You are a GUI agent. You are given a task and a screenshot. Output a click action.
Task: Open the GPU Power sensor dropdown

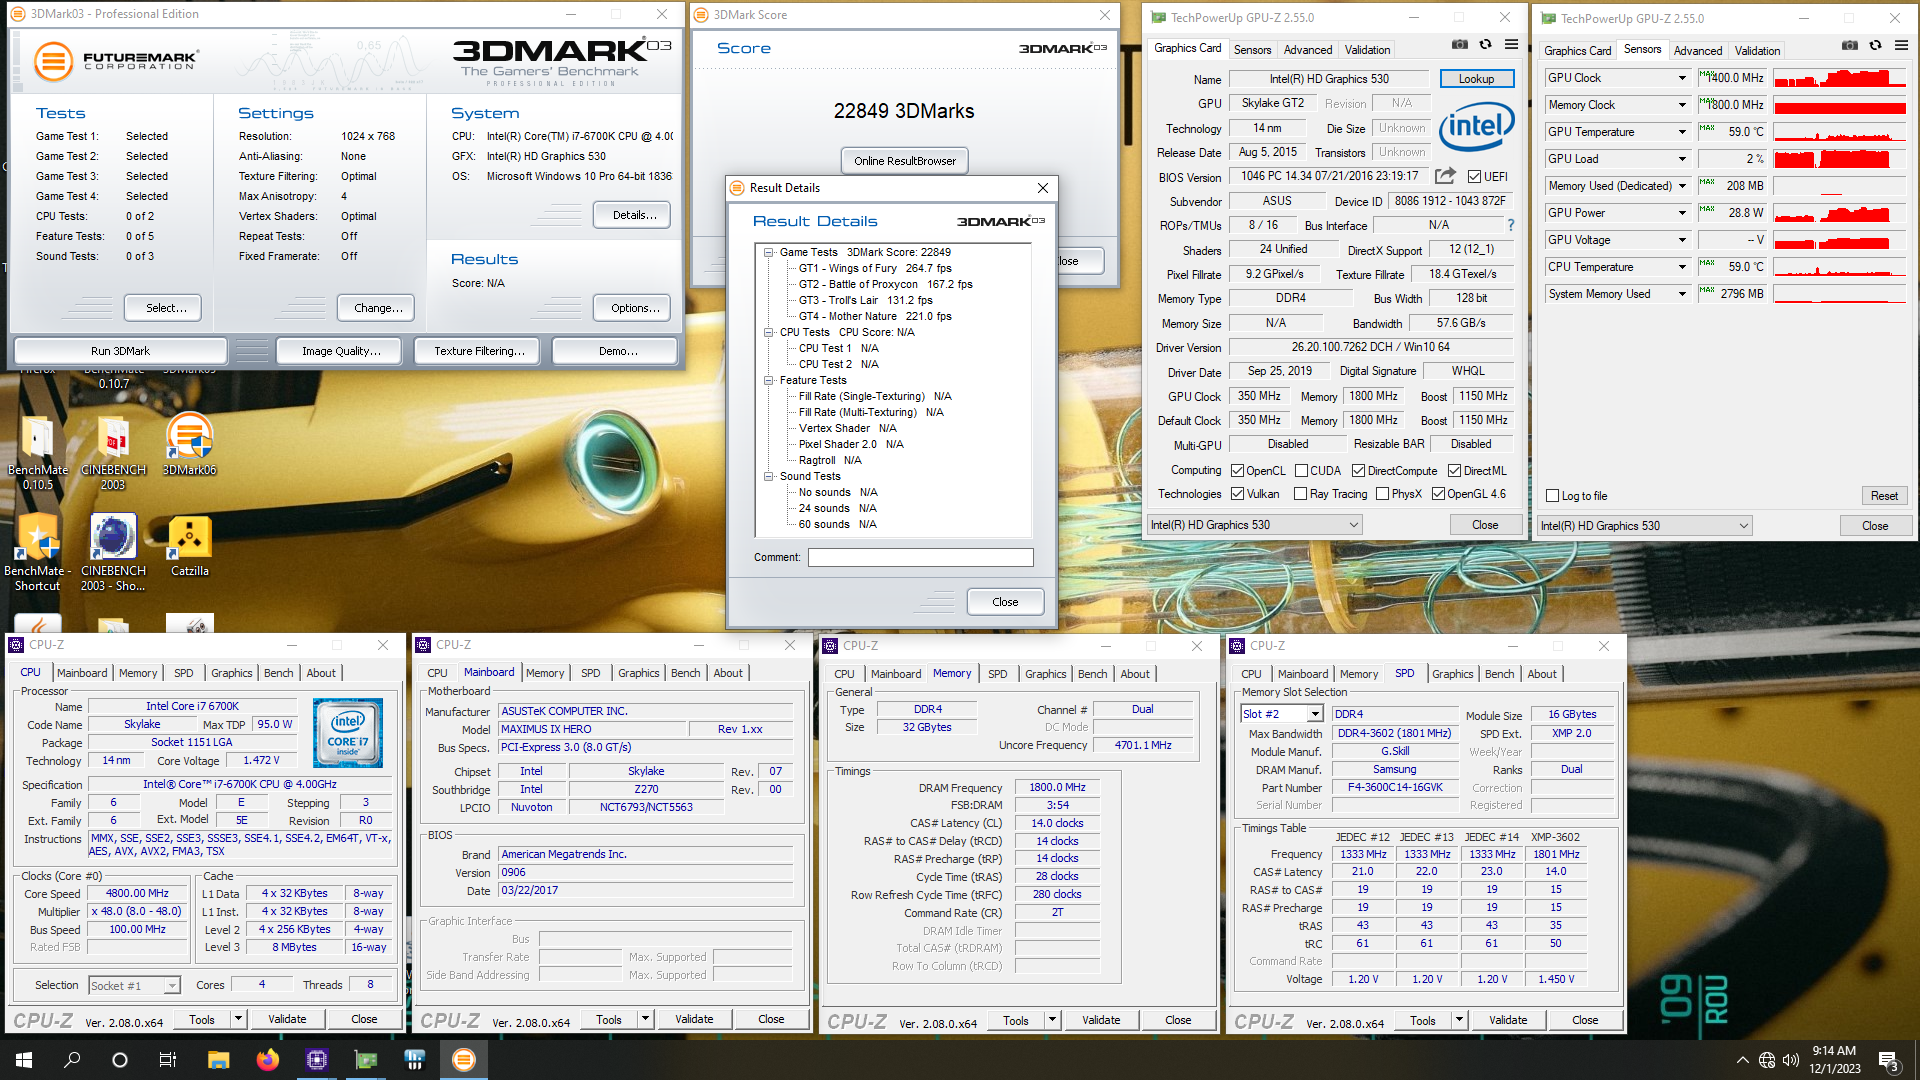point(1682,213)
